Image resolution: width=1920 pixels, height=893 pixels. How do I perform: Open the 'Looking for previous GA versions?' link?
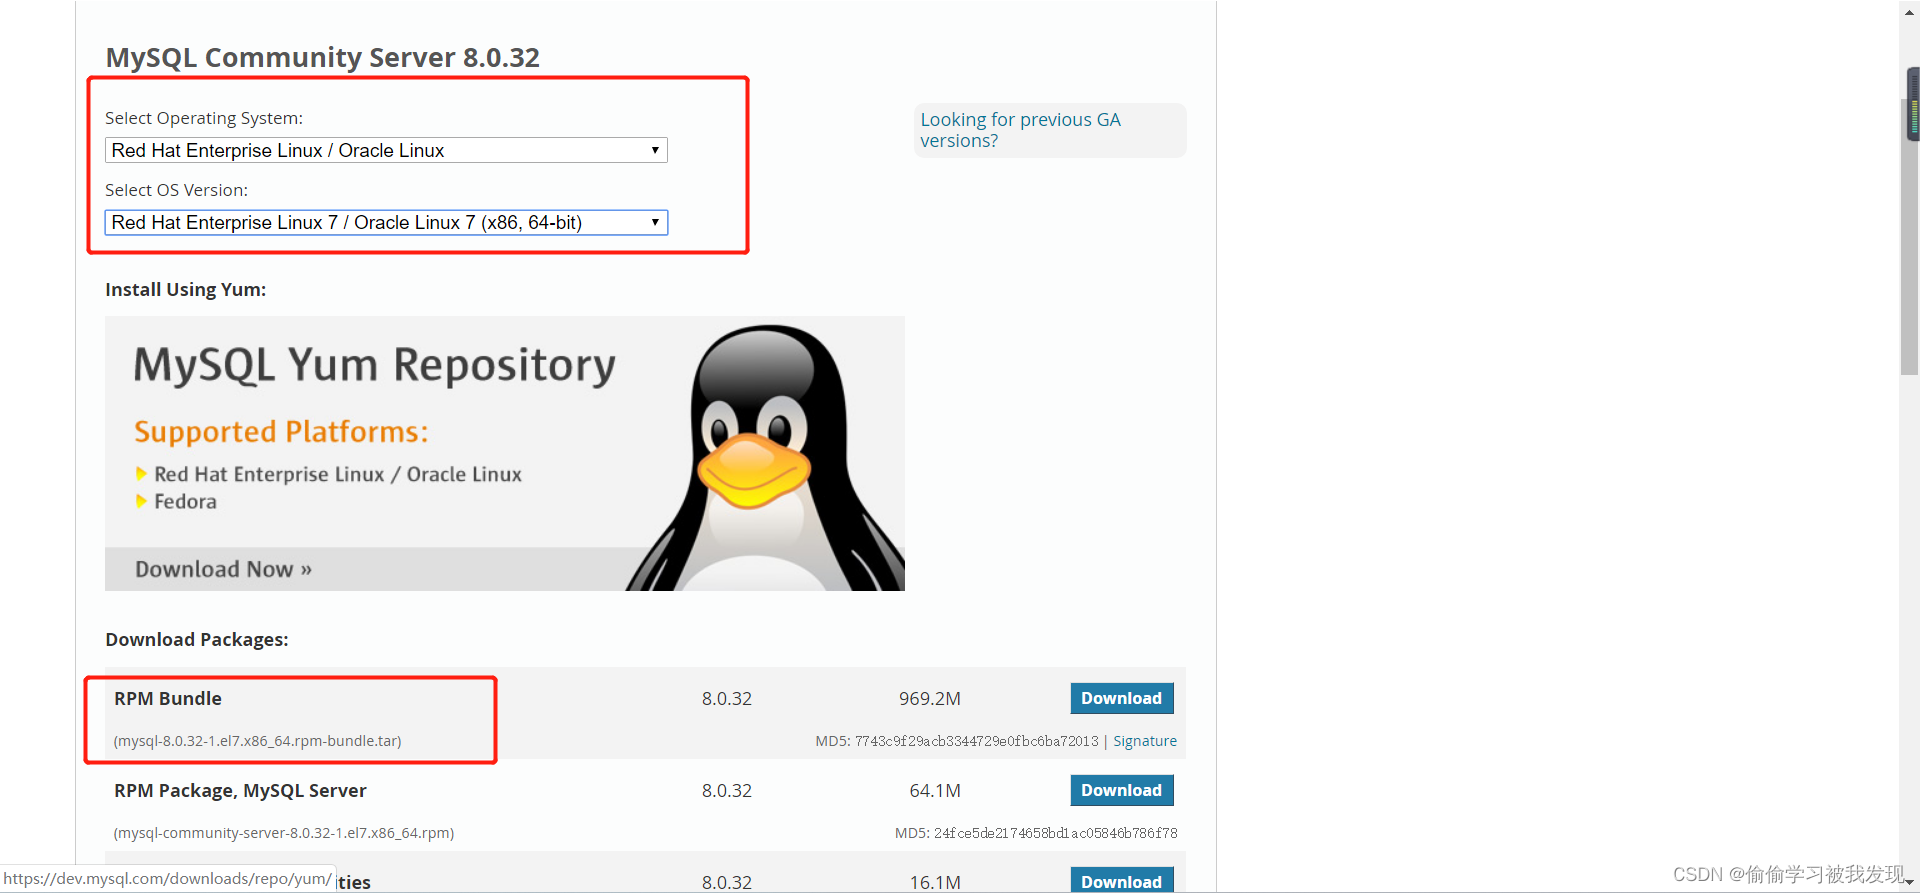coord(1020,130)
